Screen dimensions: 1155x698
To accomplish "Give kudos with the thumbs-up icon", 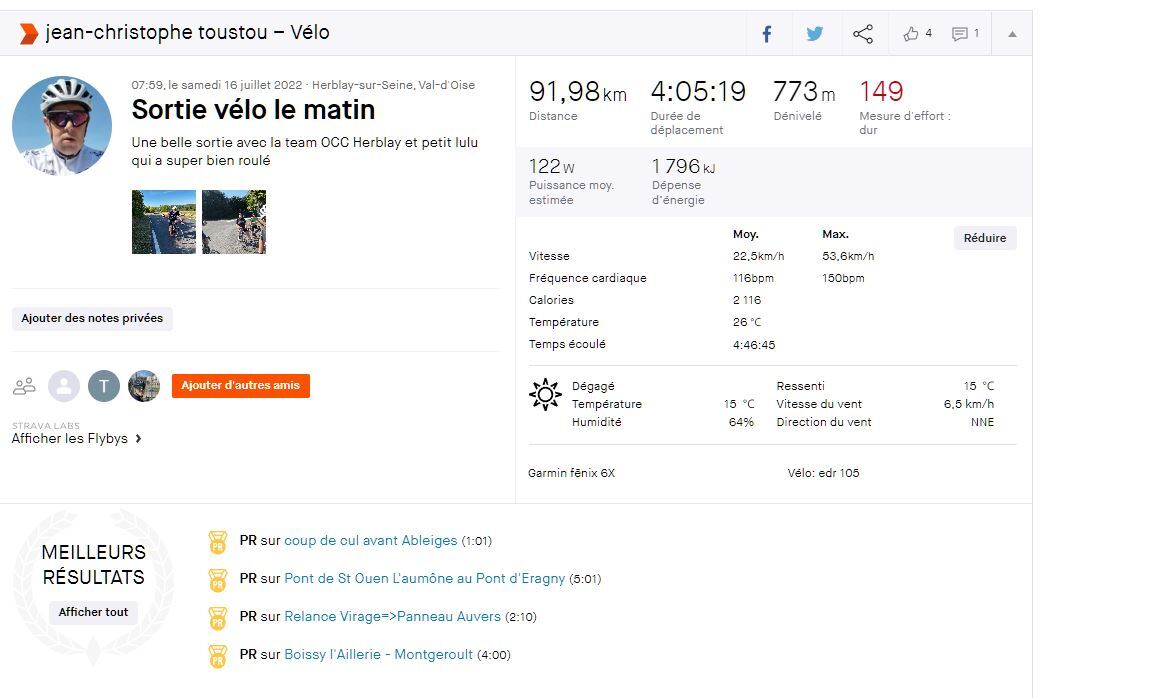I will tap(911, 34).
